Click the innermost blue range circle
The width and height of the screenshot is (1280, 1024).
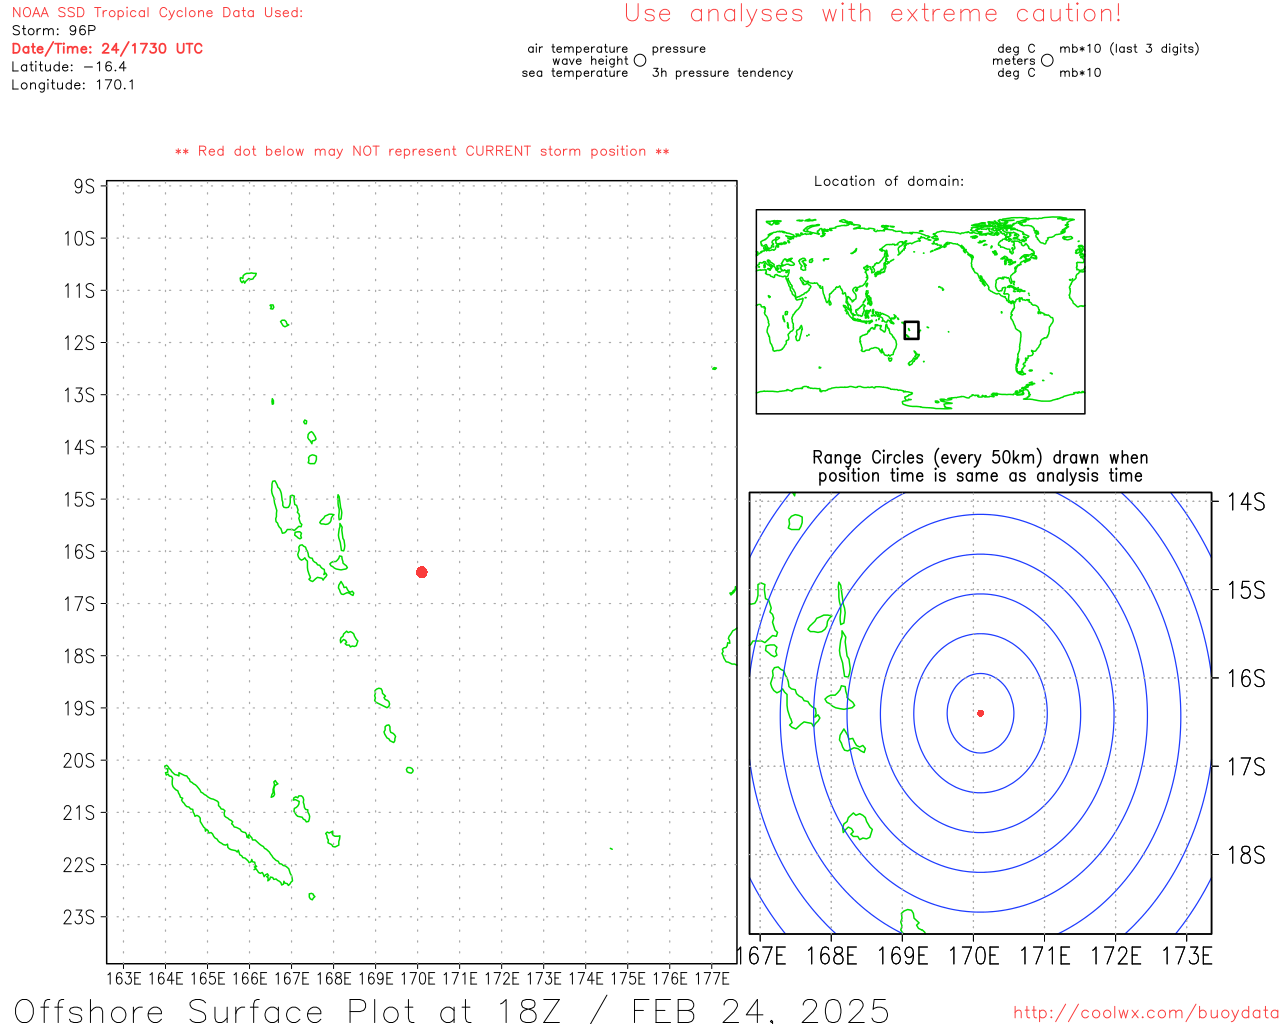(980, 714)
